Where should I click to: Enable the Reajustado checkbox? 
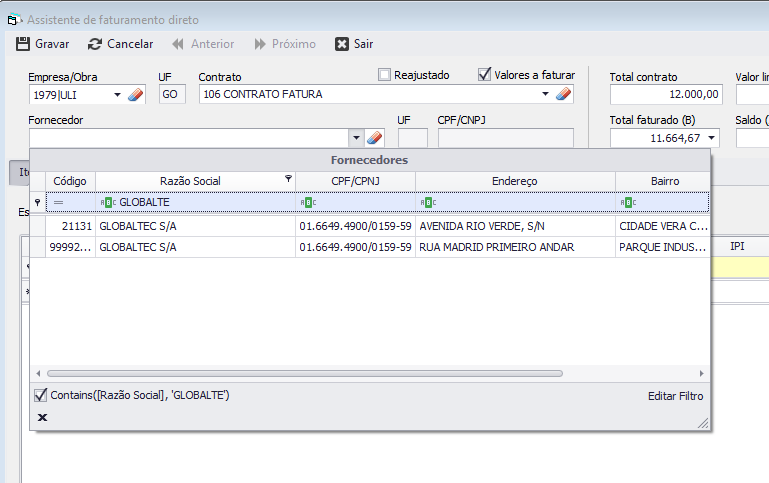(385, 75)
